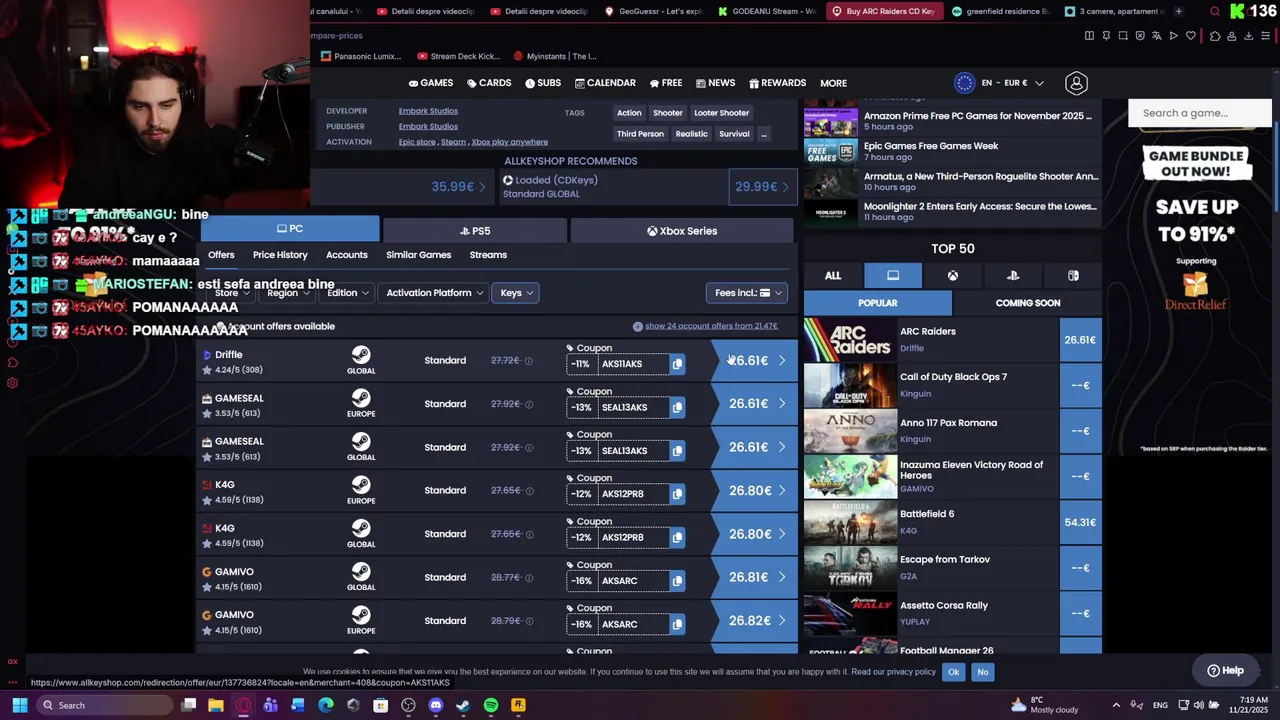Open the Keys filter dropdown
This screenshot has height=720, width=1280.
517,293
